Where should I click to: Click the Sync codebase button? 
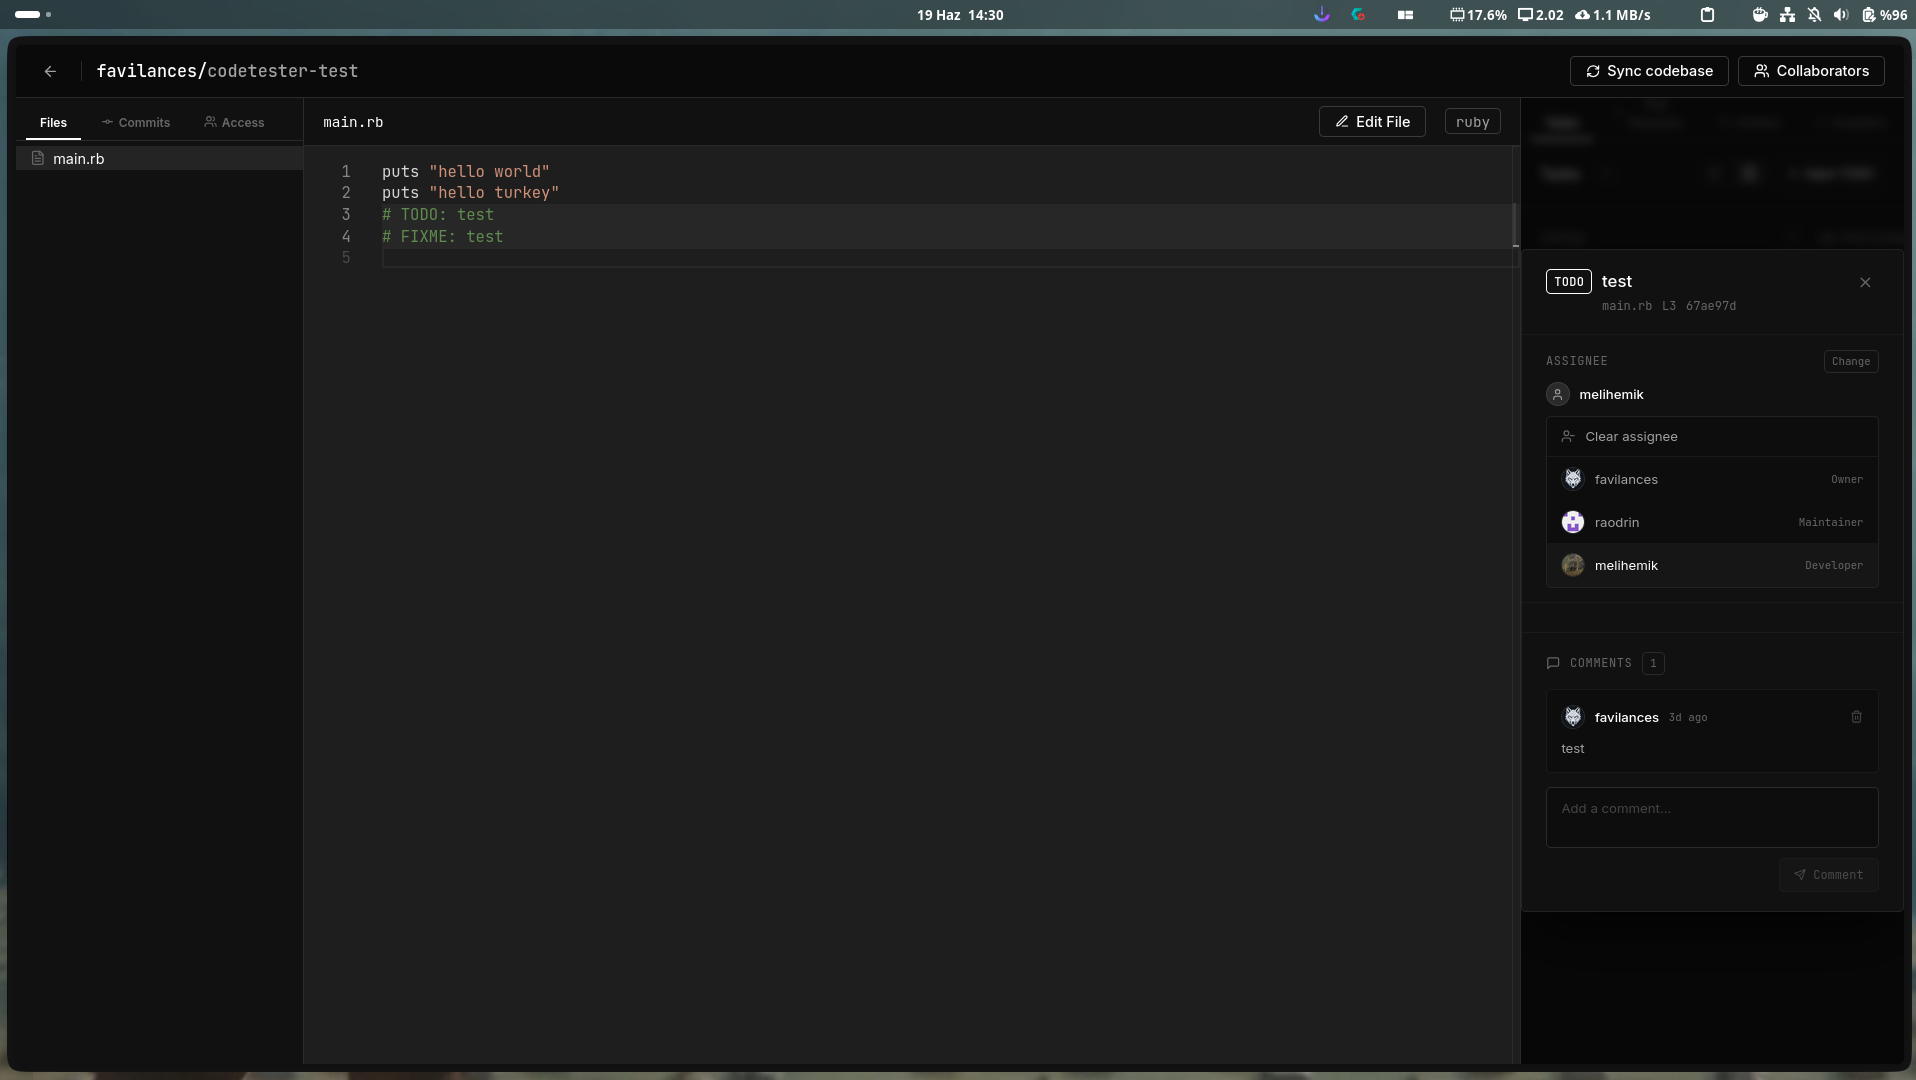(1649, 71)
